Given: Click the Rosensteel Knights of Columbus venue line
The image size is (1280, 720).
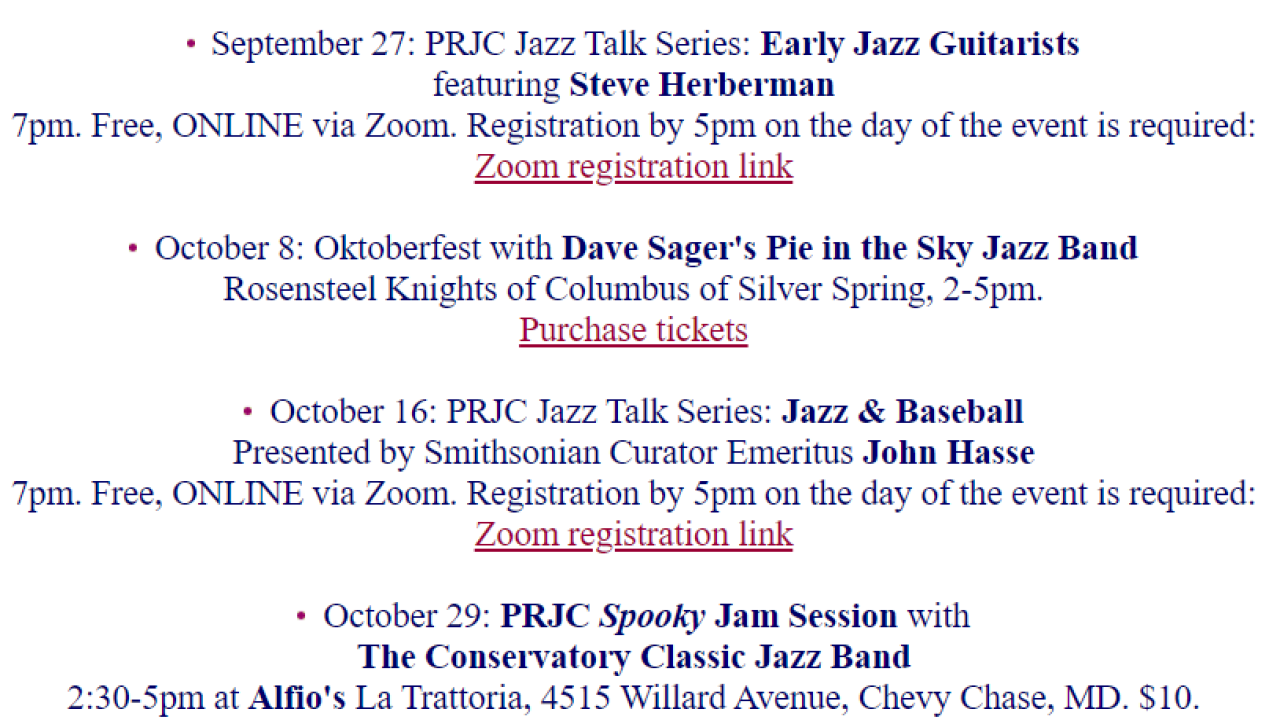Looking at the screenshot, I should coord(633,289).
